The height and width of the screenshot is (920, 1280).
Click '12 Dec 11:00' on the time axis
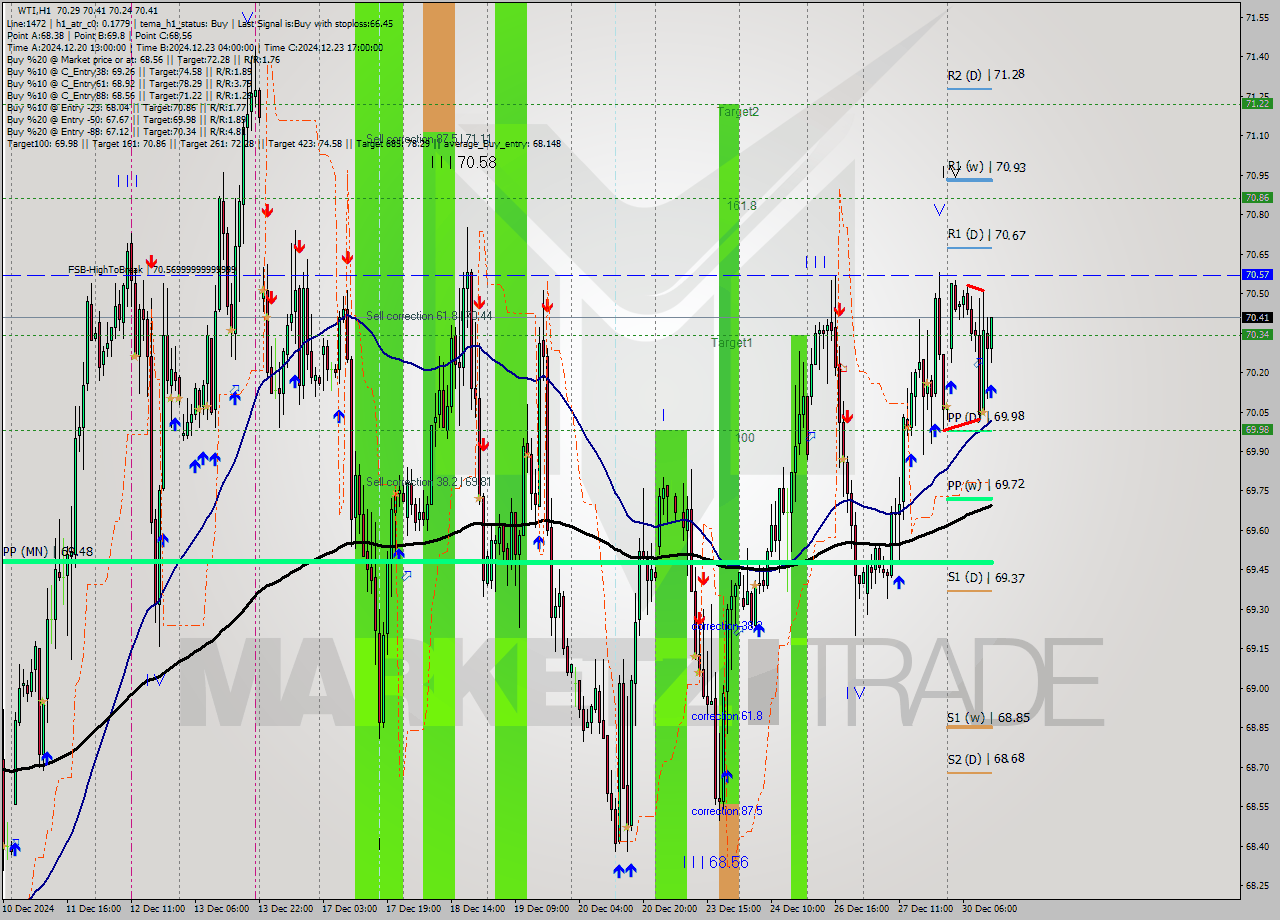(x=160, y=909)
